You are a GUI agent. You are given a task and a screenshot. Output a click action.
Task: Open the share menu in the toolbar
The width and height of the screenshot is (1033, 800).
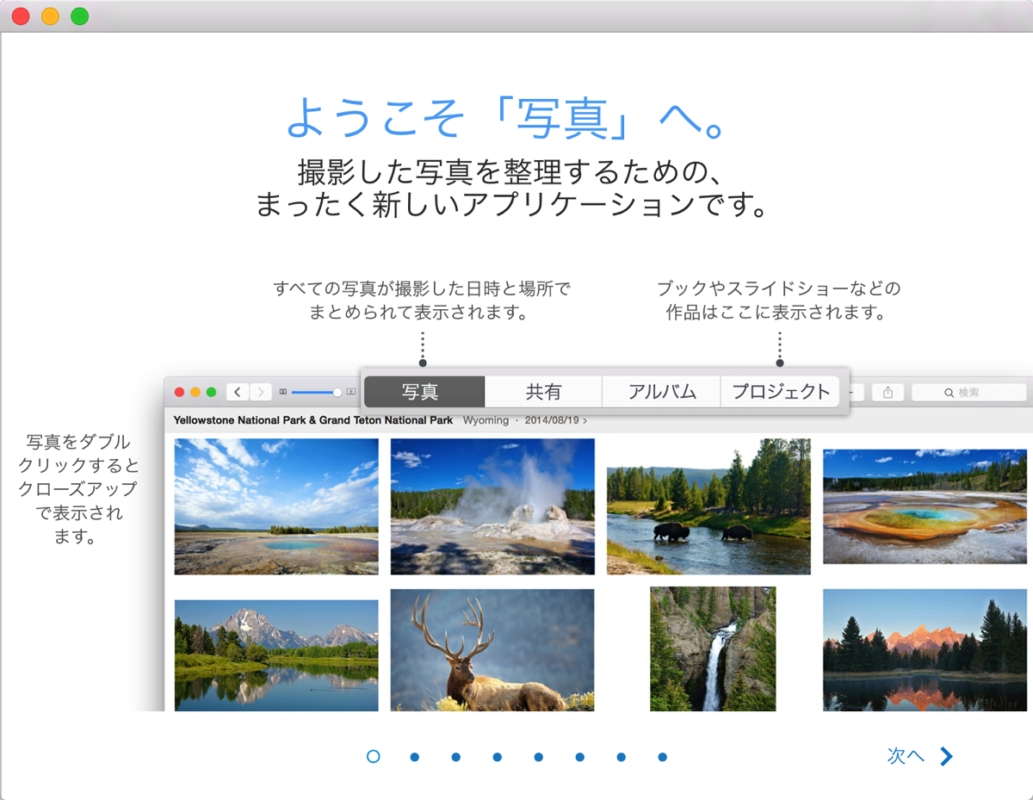888,392
